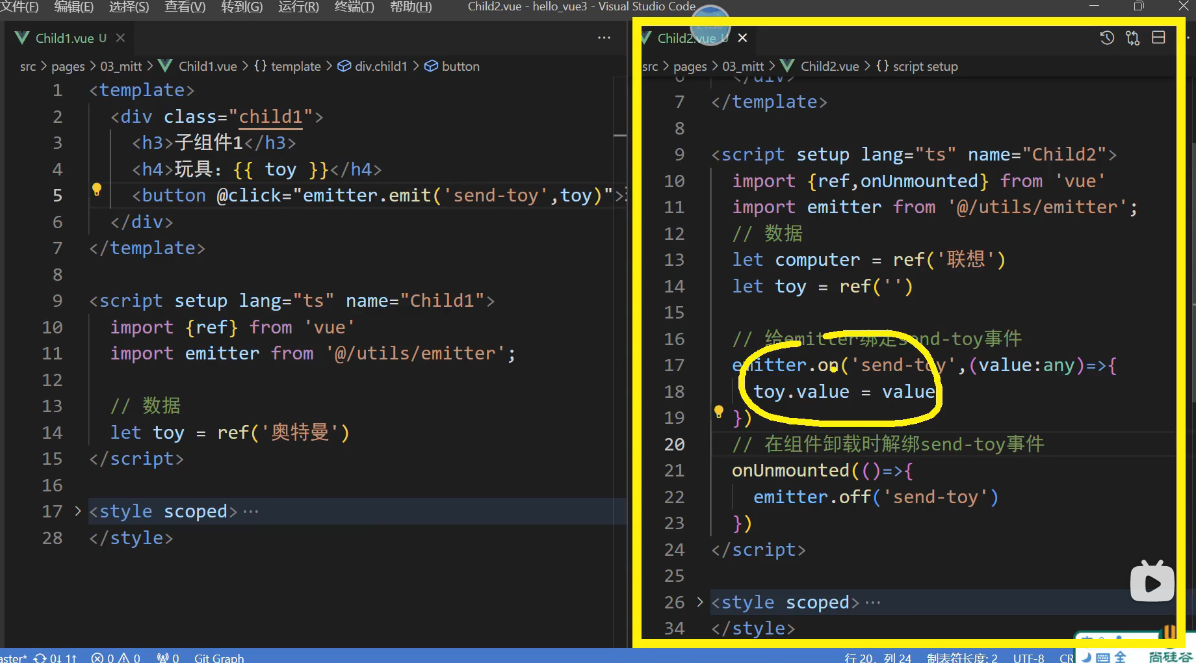1201x663 pixels.
Task: Click '@/utils/emitter' import path in Child1.vue
Action: [x=416, y=353]
